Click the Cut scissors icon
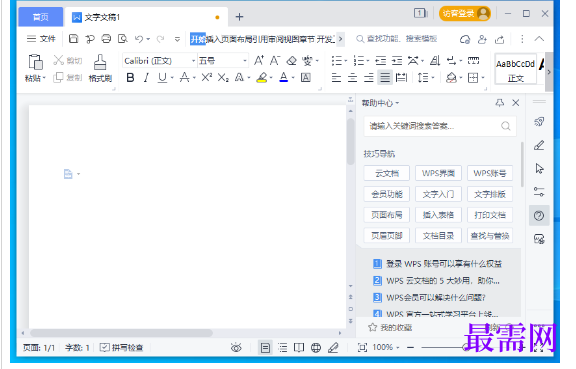The height and width of the screenshot is (369, 576). coord(58,60)
